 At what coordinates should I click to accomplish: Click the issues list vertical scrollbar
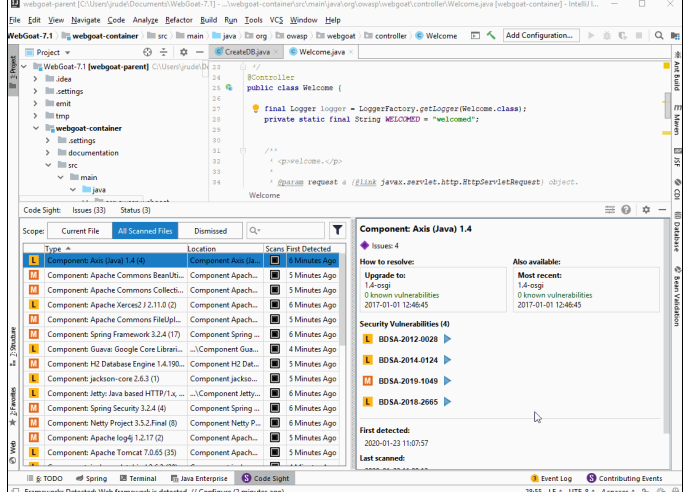[342, 299]
